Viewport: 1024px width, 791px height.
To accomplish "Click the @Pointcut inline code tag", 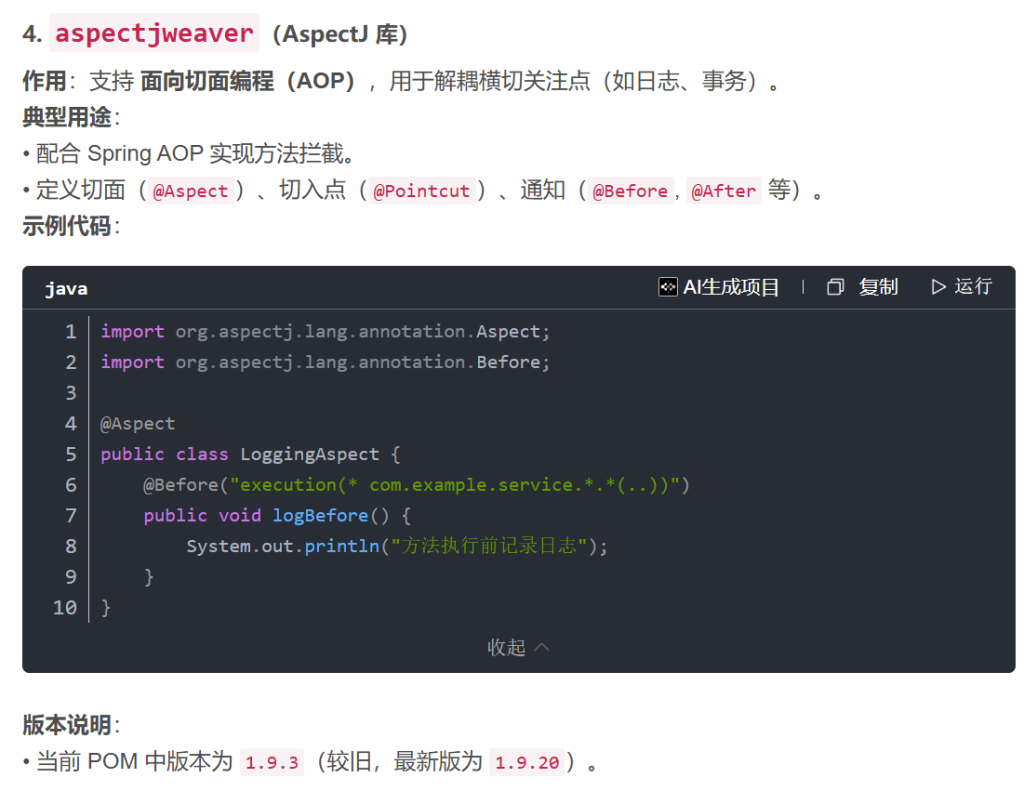I will tap(421, 191).
